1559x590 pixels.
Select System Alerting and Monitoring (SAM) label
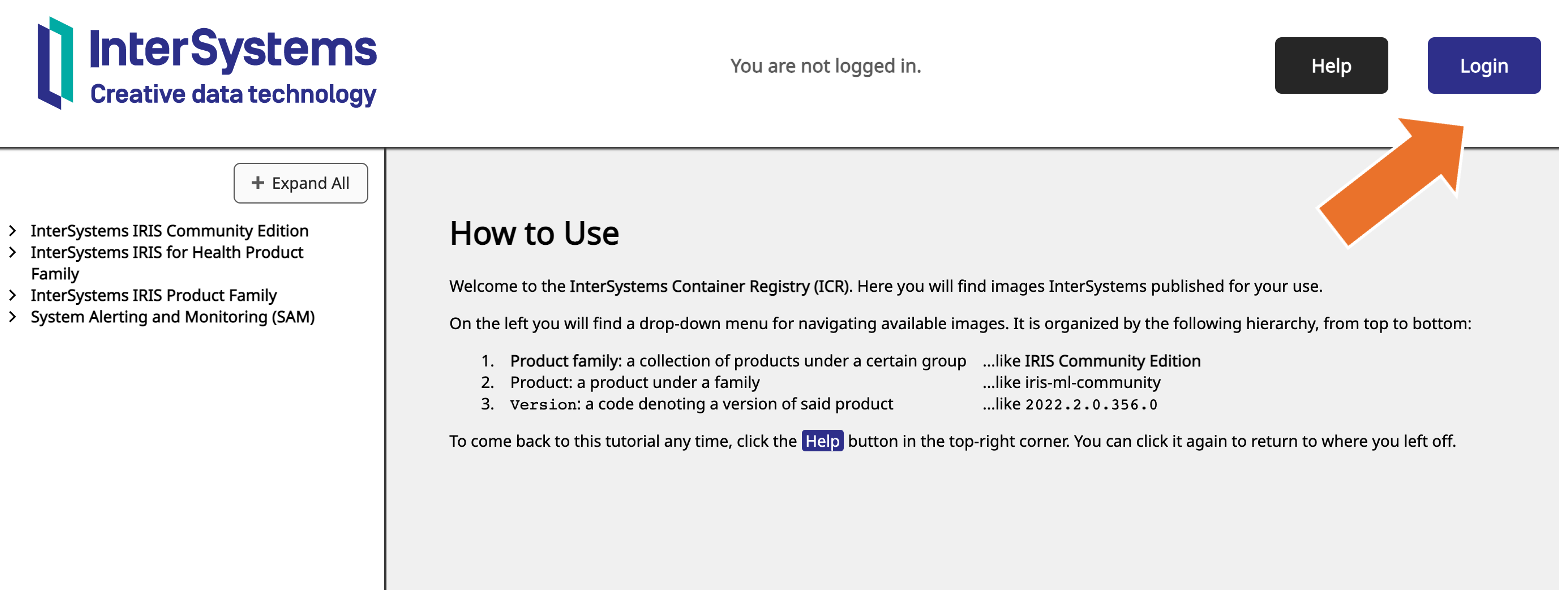click(172, 318)
